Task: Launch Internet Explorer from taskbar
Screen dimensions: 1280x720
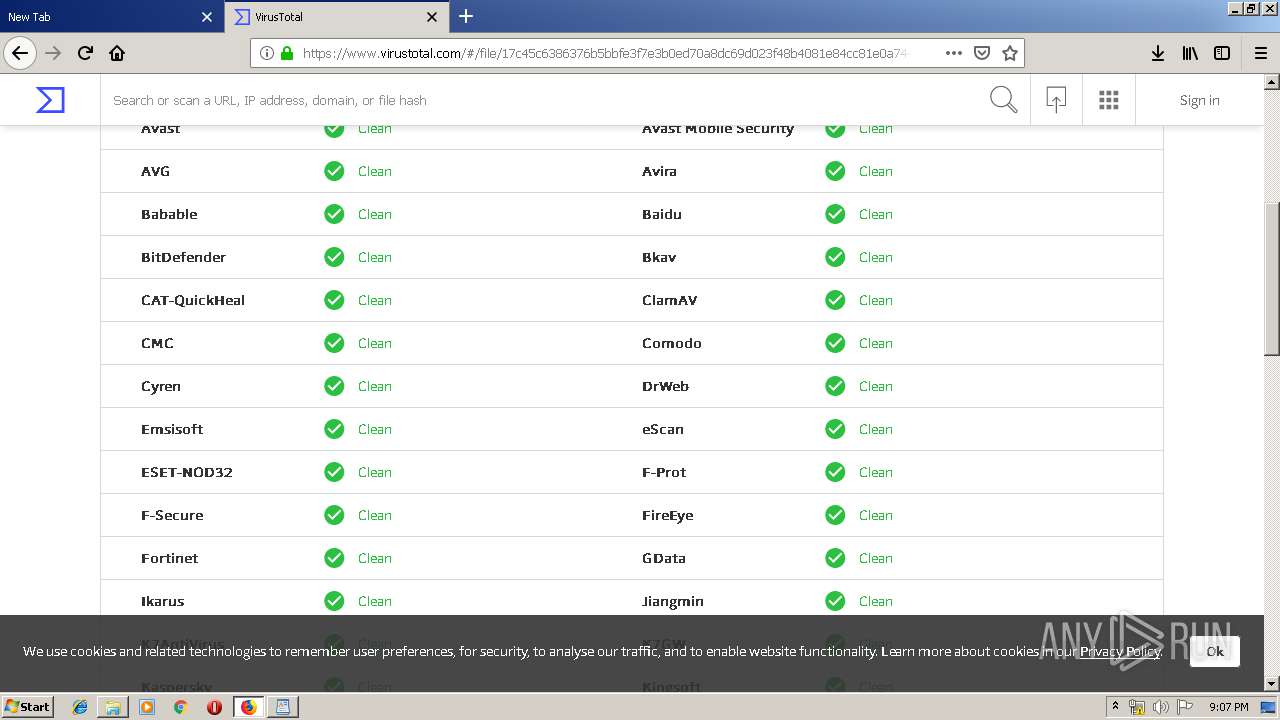Action: click(80, 707)
